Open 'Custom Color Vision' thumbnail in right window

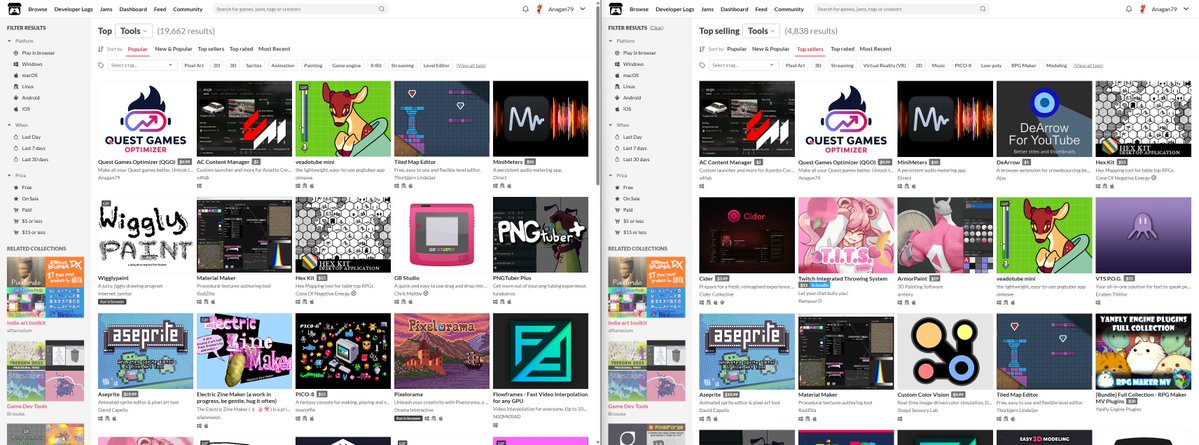coord(944,350)
